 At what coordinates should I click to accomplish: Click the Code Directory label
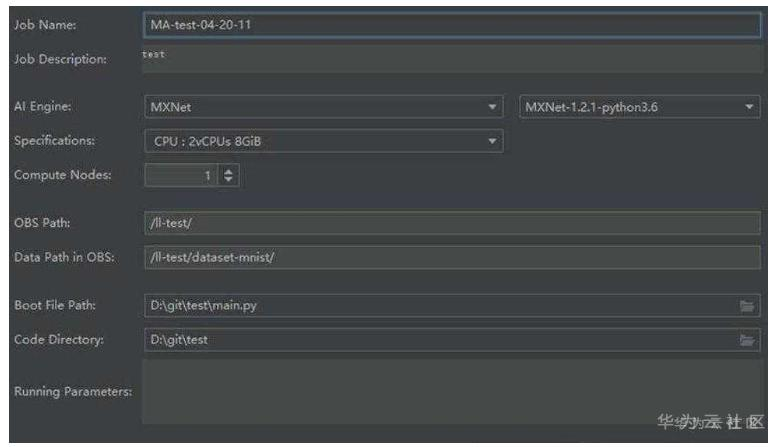tap(59, 339)
